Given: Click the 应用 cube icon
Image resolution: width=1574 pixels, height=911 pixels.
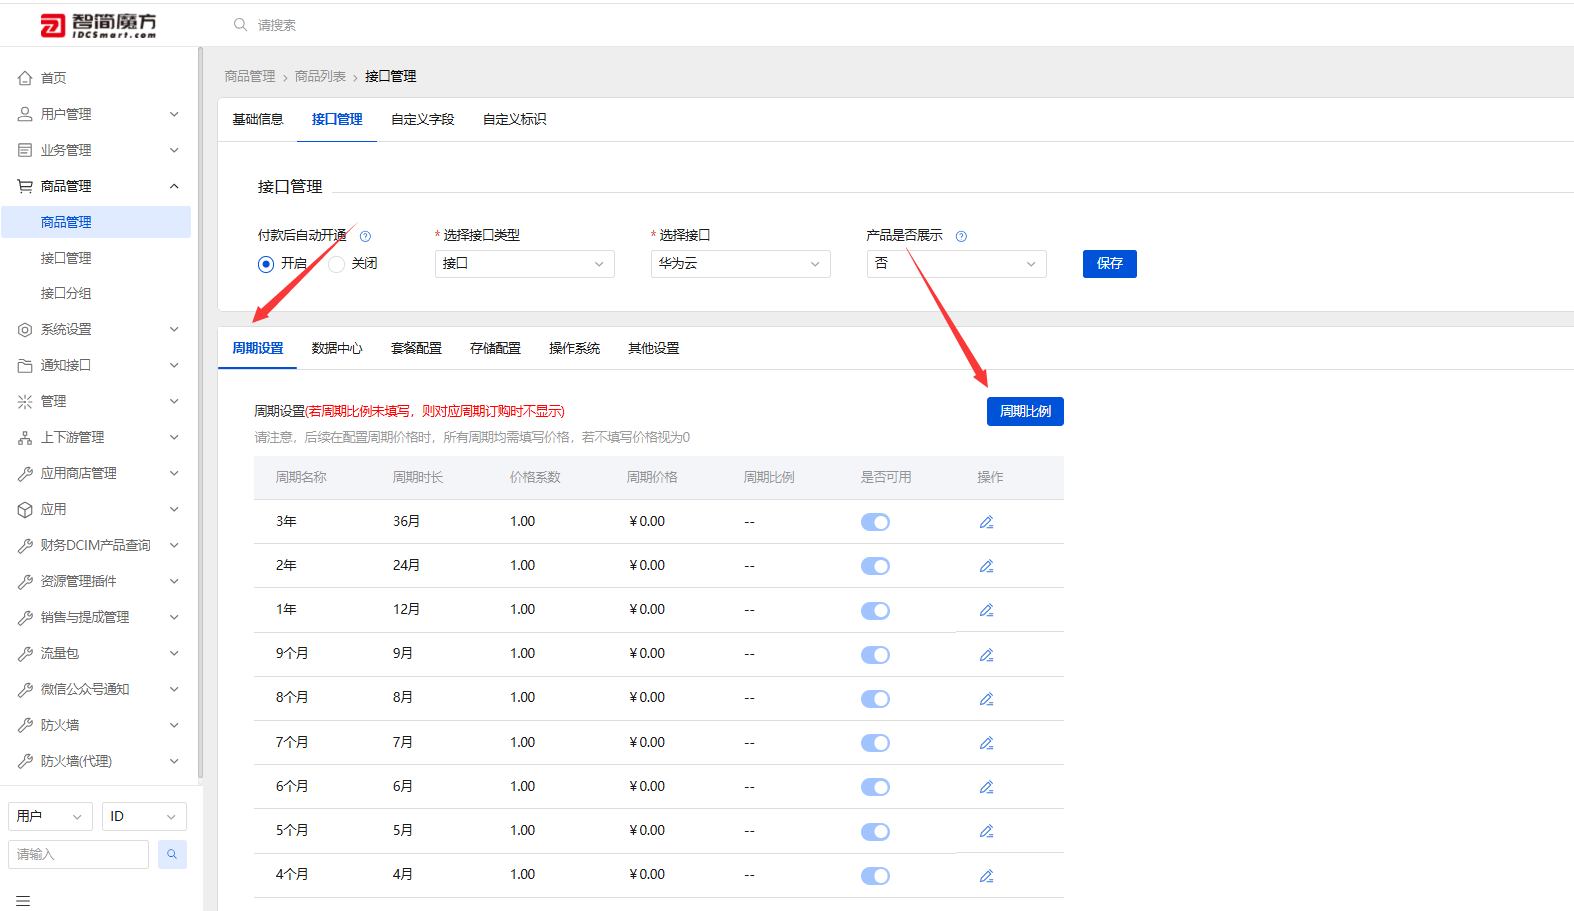Looking at the screenshot, I should click(25, 510).
